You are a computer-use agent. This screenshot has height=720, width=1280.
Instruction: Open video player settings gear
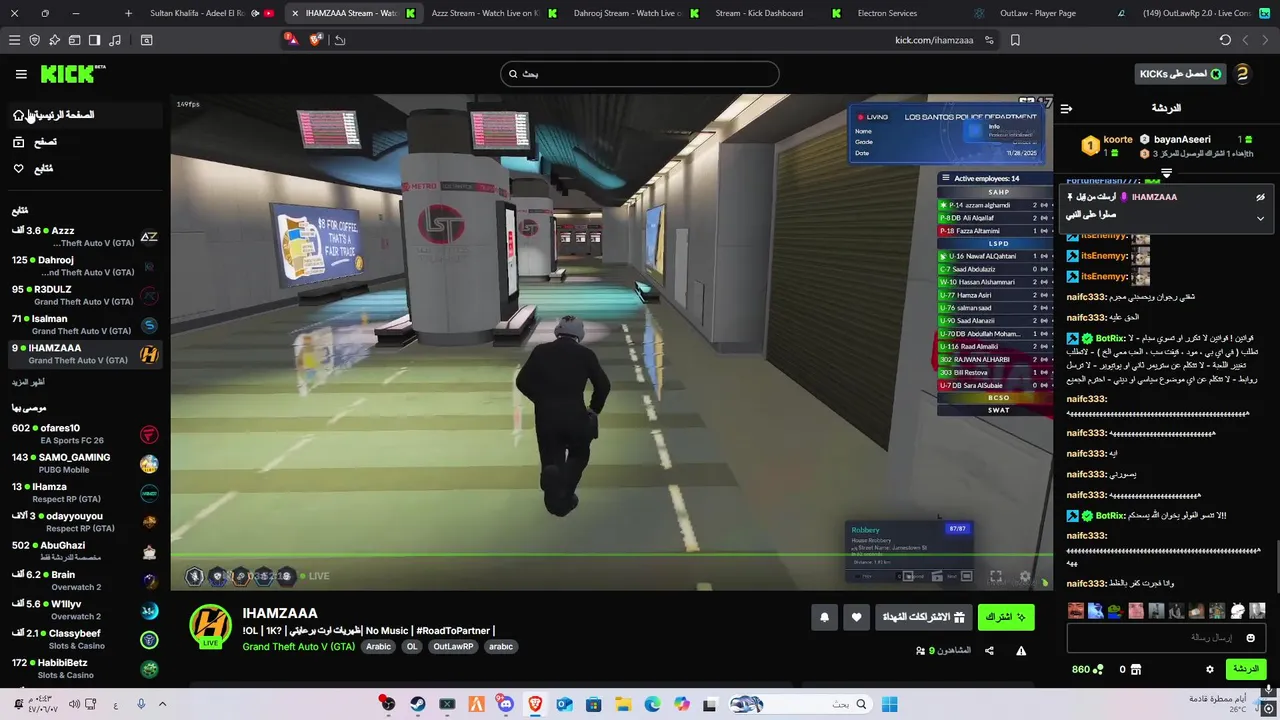tap(1024, 576)
